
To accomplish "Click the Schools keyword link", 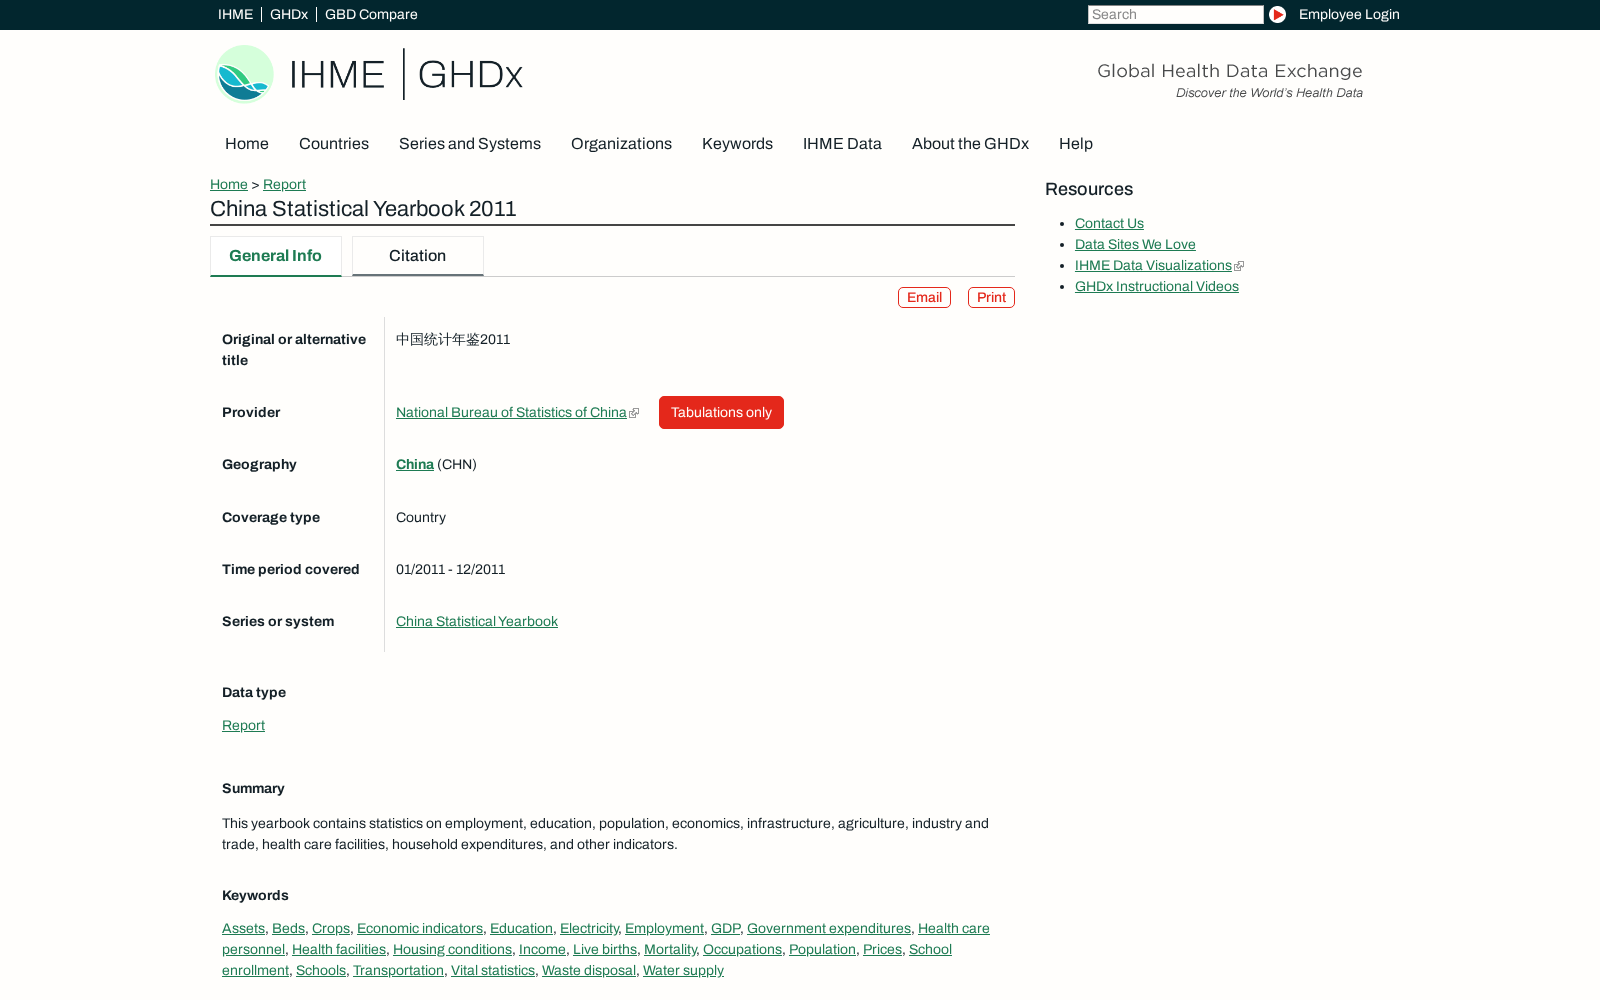I will click(x=321, y=970).
